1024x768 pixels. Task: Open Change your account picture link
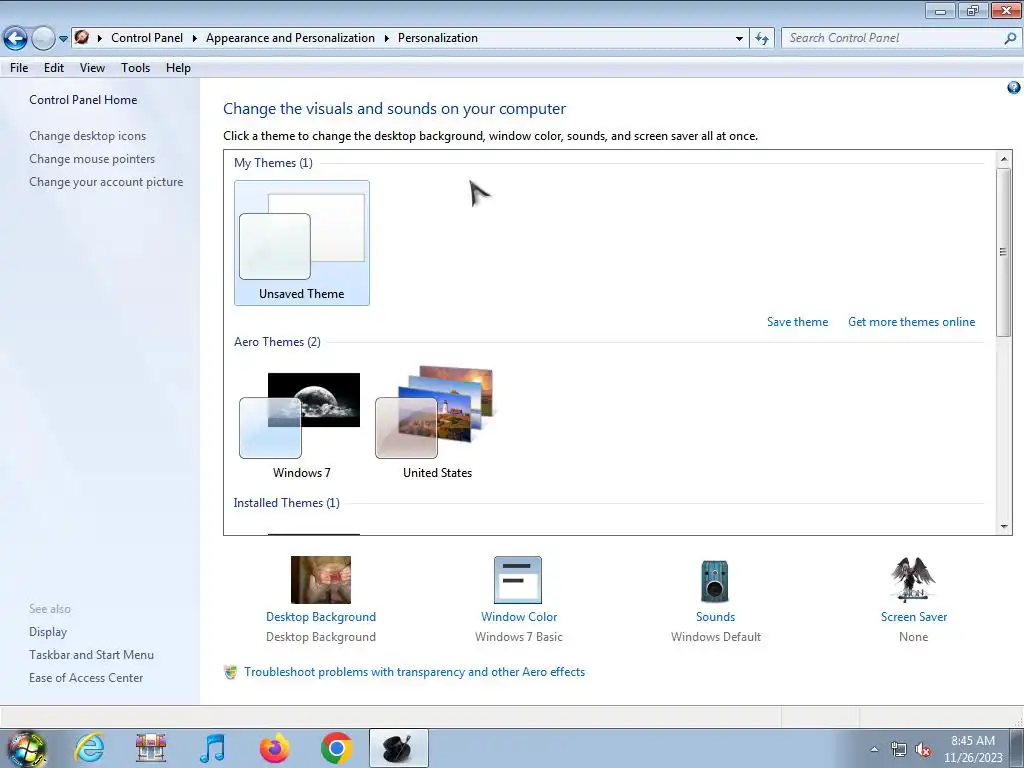[106, 182]
